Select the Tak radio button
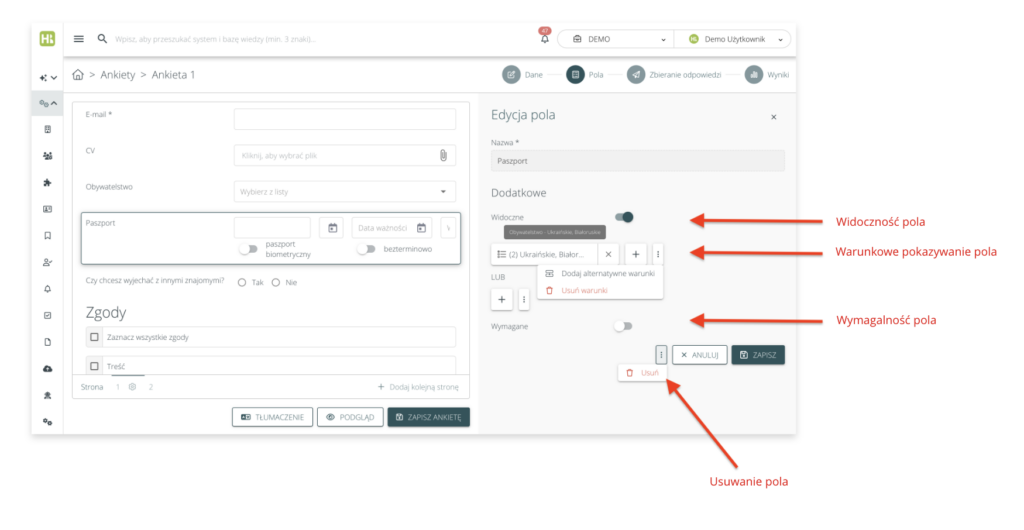 pyautogui.click(x=242, y=283)
